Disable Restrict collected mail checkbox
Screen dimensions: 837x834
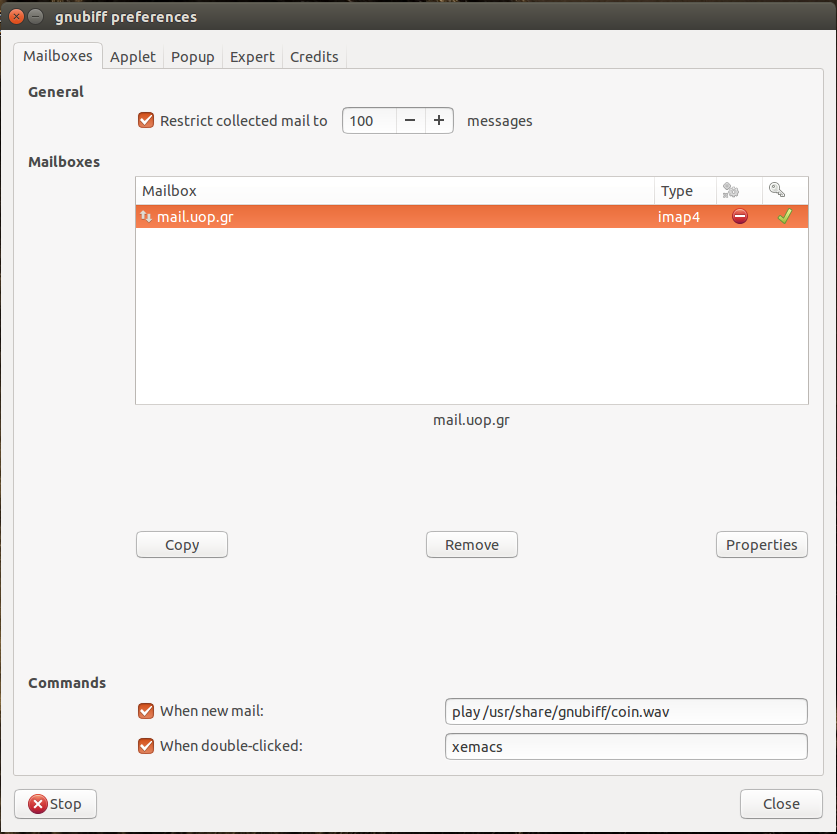pos(146,121)
